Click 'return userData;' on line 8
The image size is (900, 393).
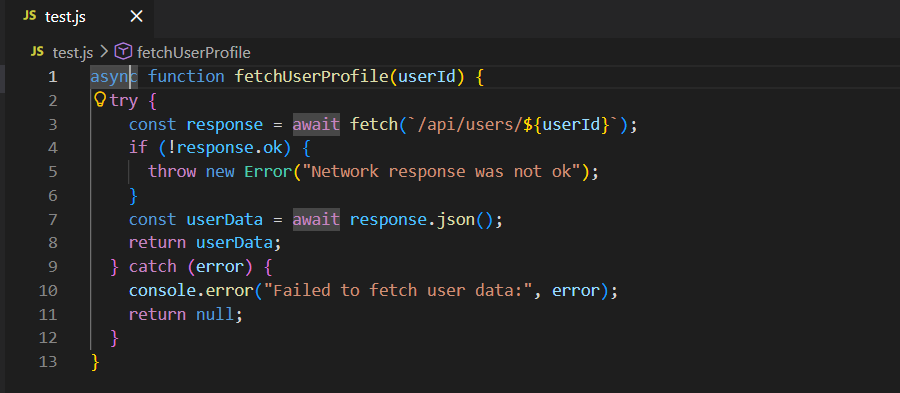pyautogui.click(x=205, y=243)
